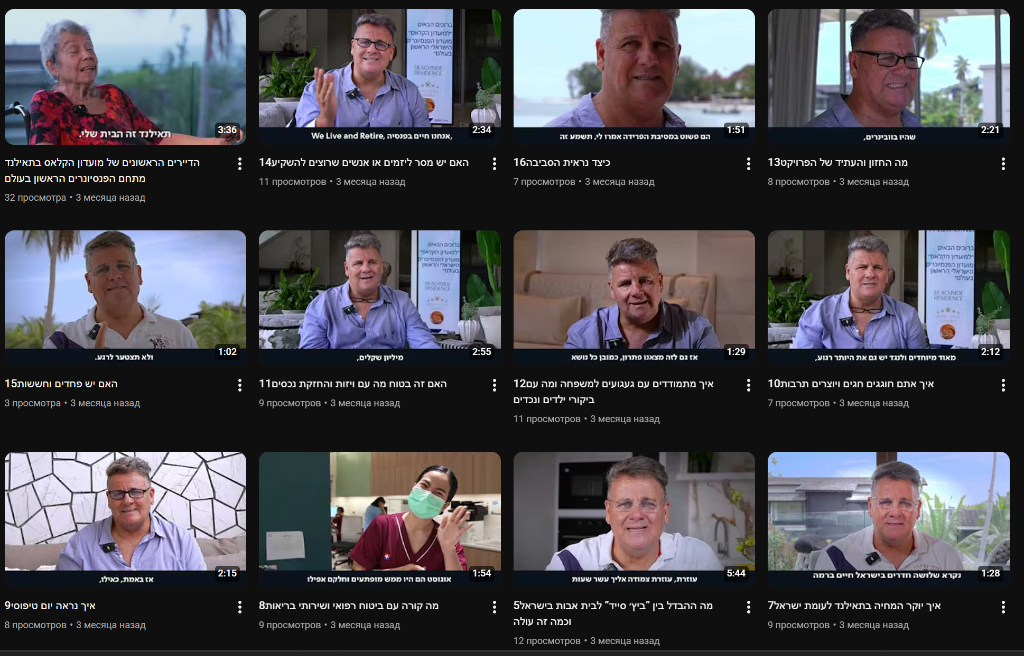Open three-dot menu for video 7
1024x656 pixels.
click(x=1003, y=607)
